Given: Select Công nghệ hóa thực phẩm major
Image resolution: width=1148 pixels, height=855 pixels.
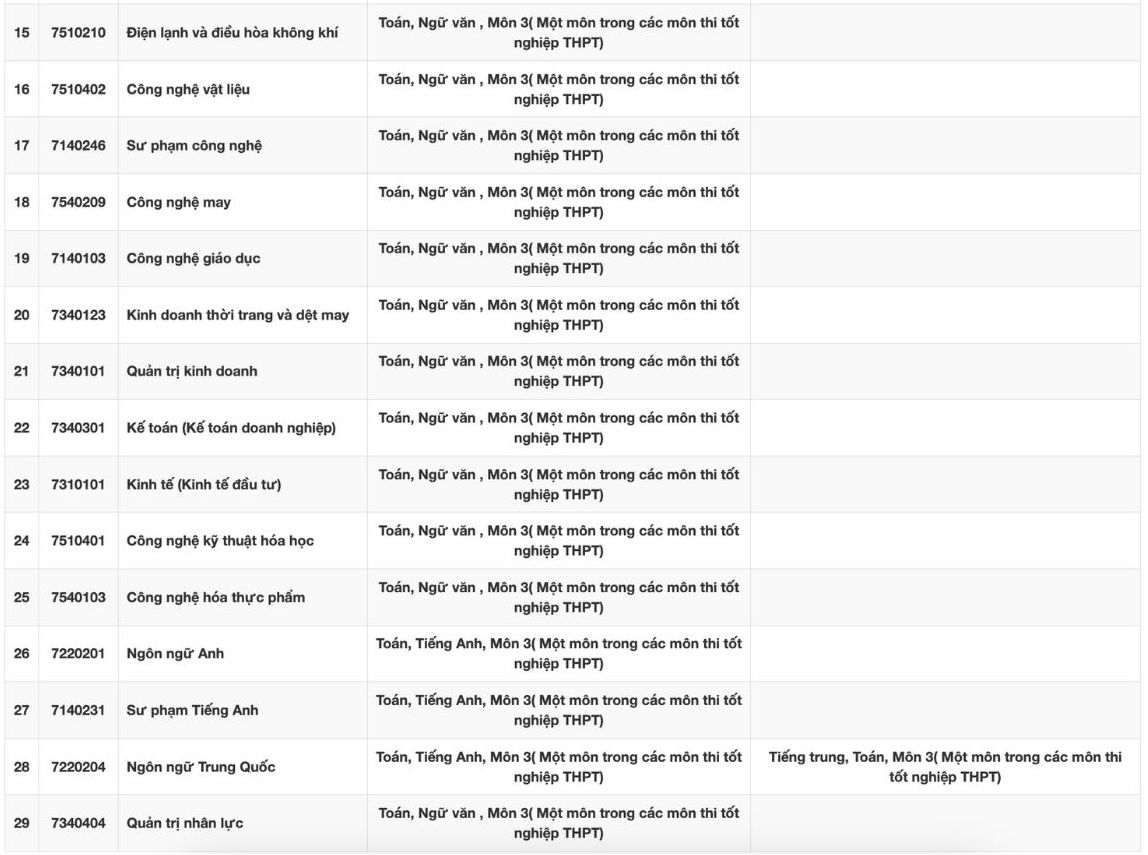Looking at the screenshot, I should 216,597.
